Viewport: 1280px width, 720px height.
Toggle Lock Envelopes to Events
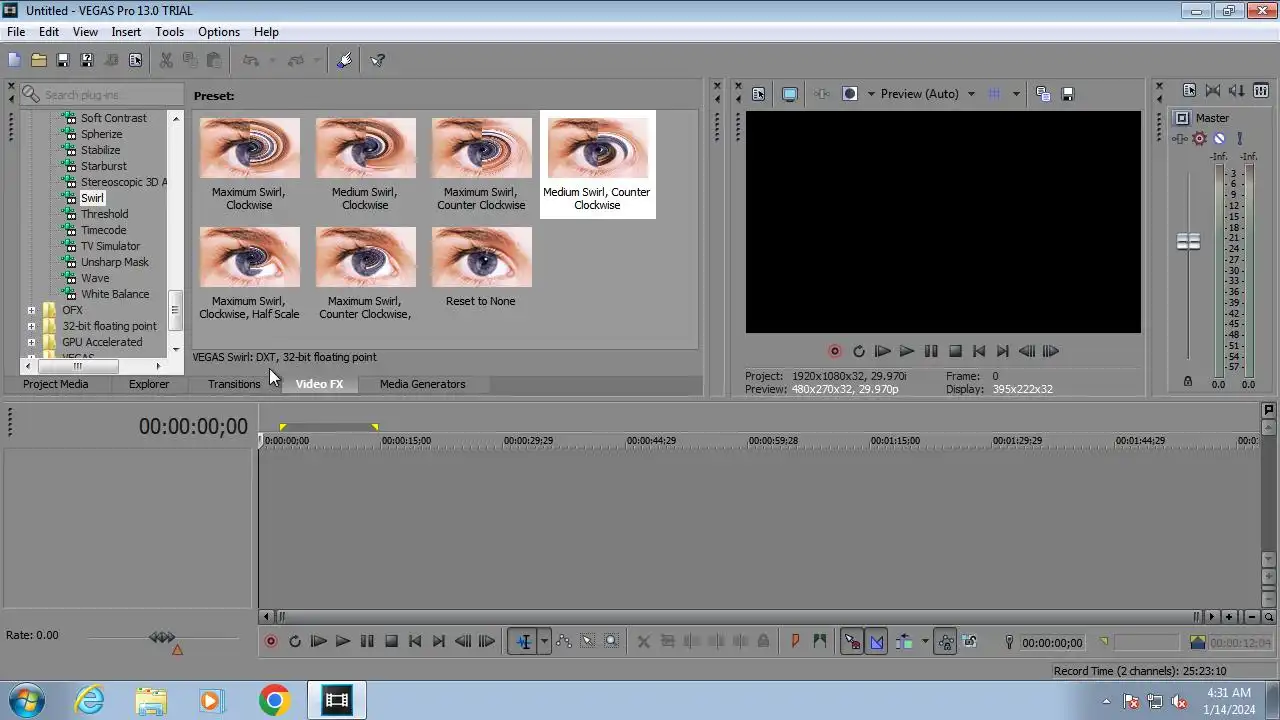point(945,642)
